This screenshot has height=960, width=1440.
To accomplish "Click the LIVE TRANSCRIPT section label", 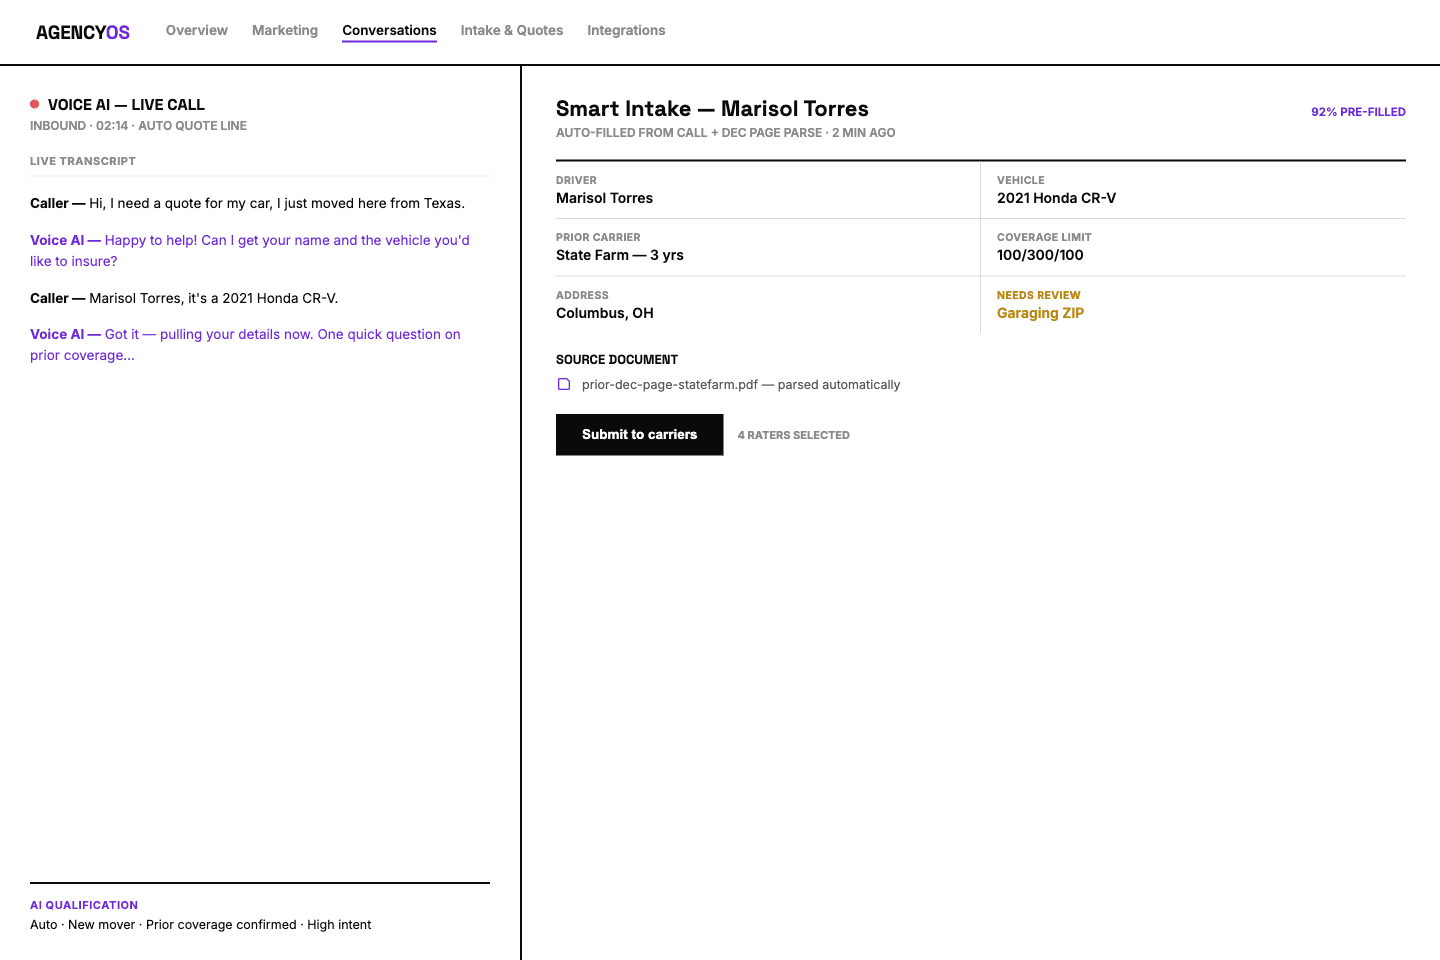I will (83, 161).
